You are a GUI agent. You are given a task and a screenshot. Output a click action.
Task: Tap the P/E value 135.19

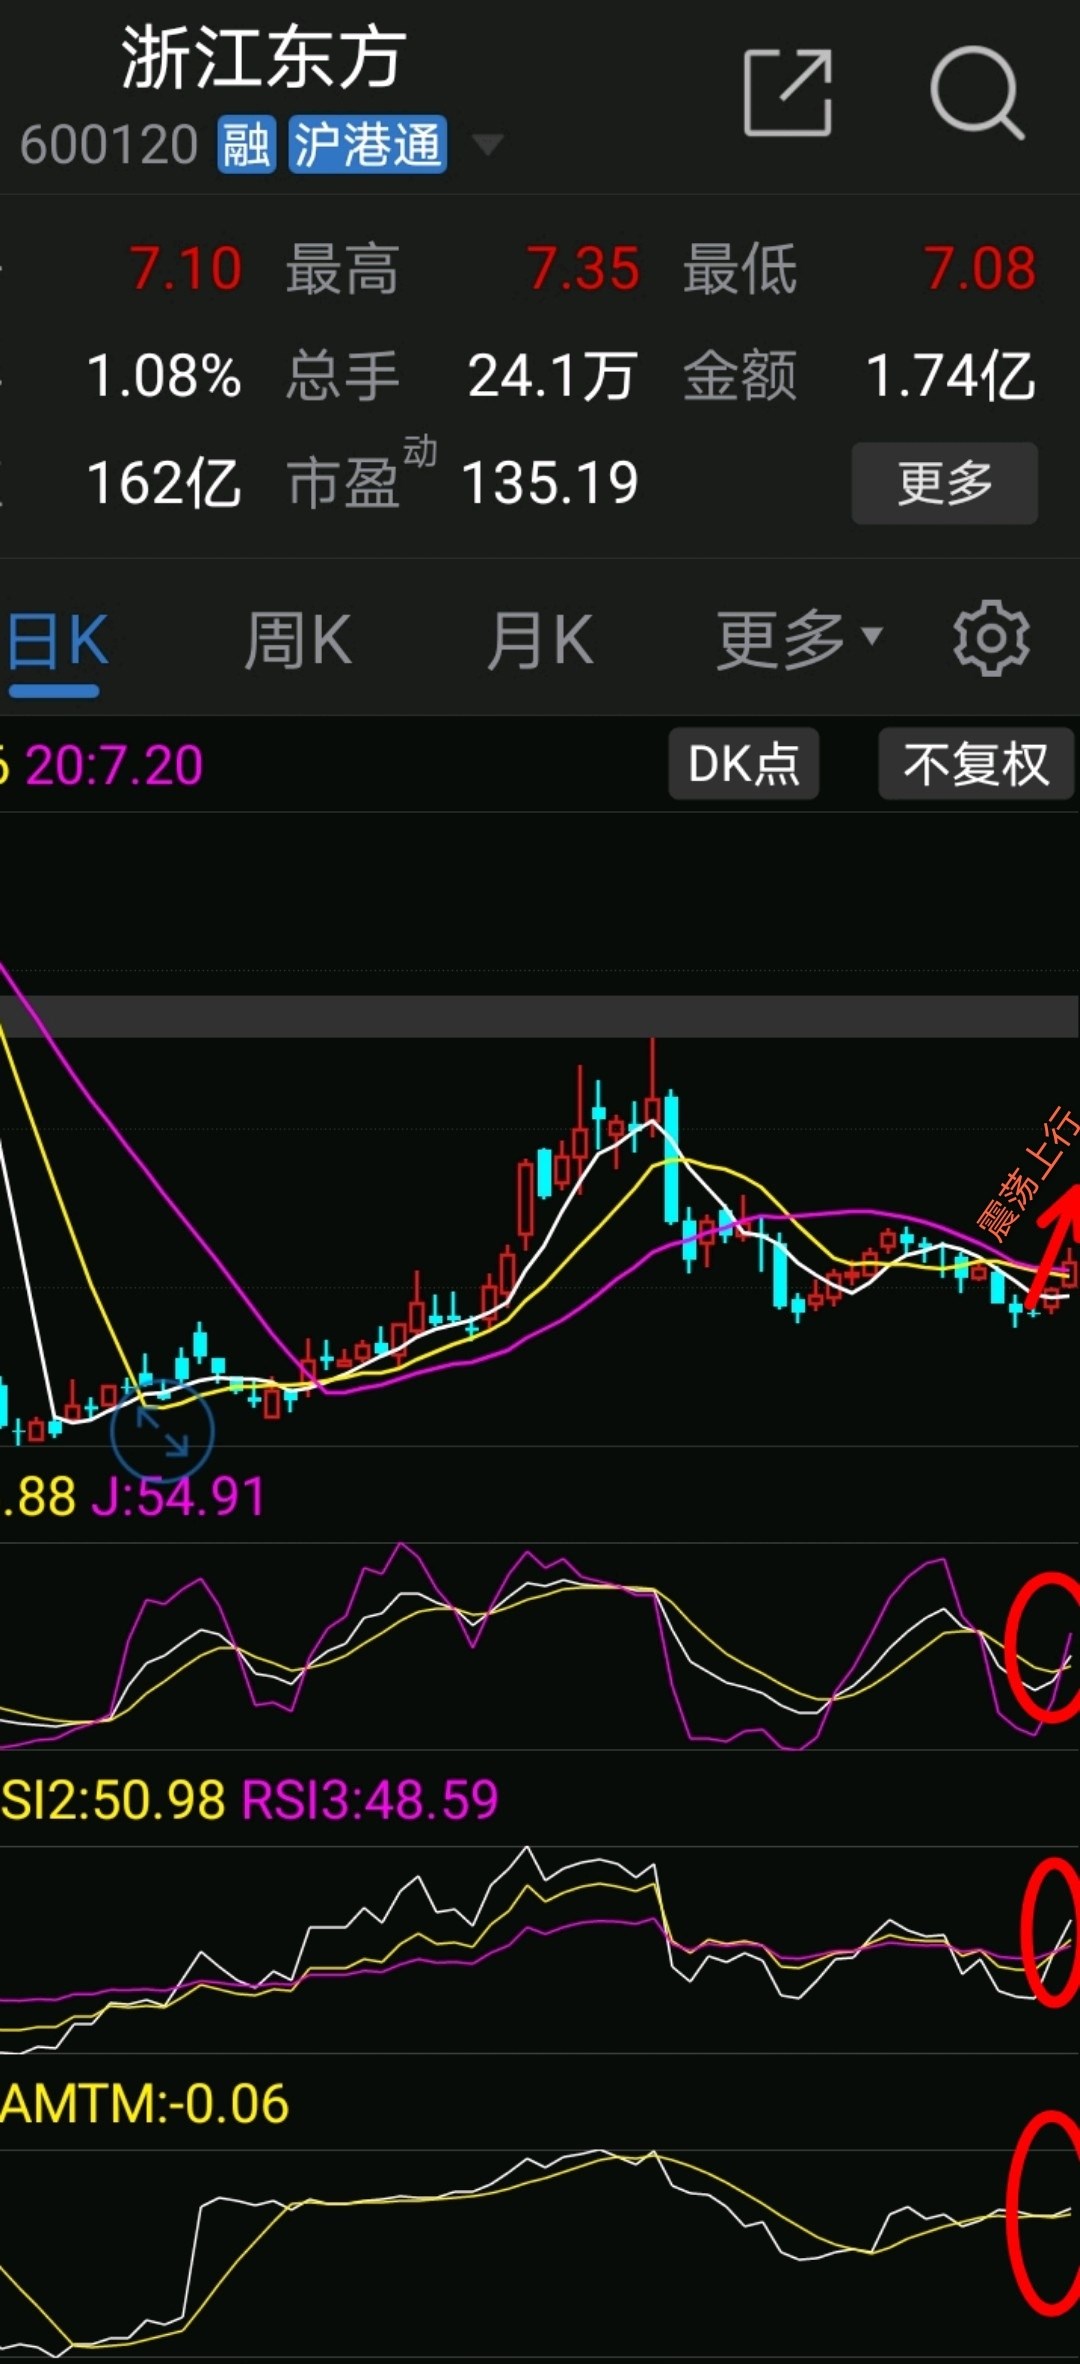[550, 483]
